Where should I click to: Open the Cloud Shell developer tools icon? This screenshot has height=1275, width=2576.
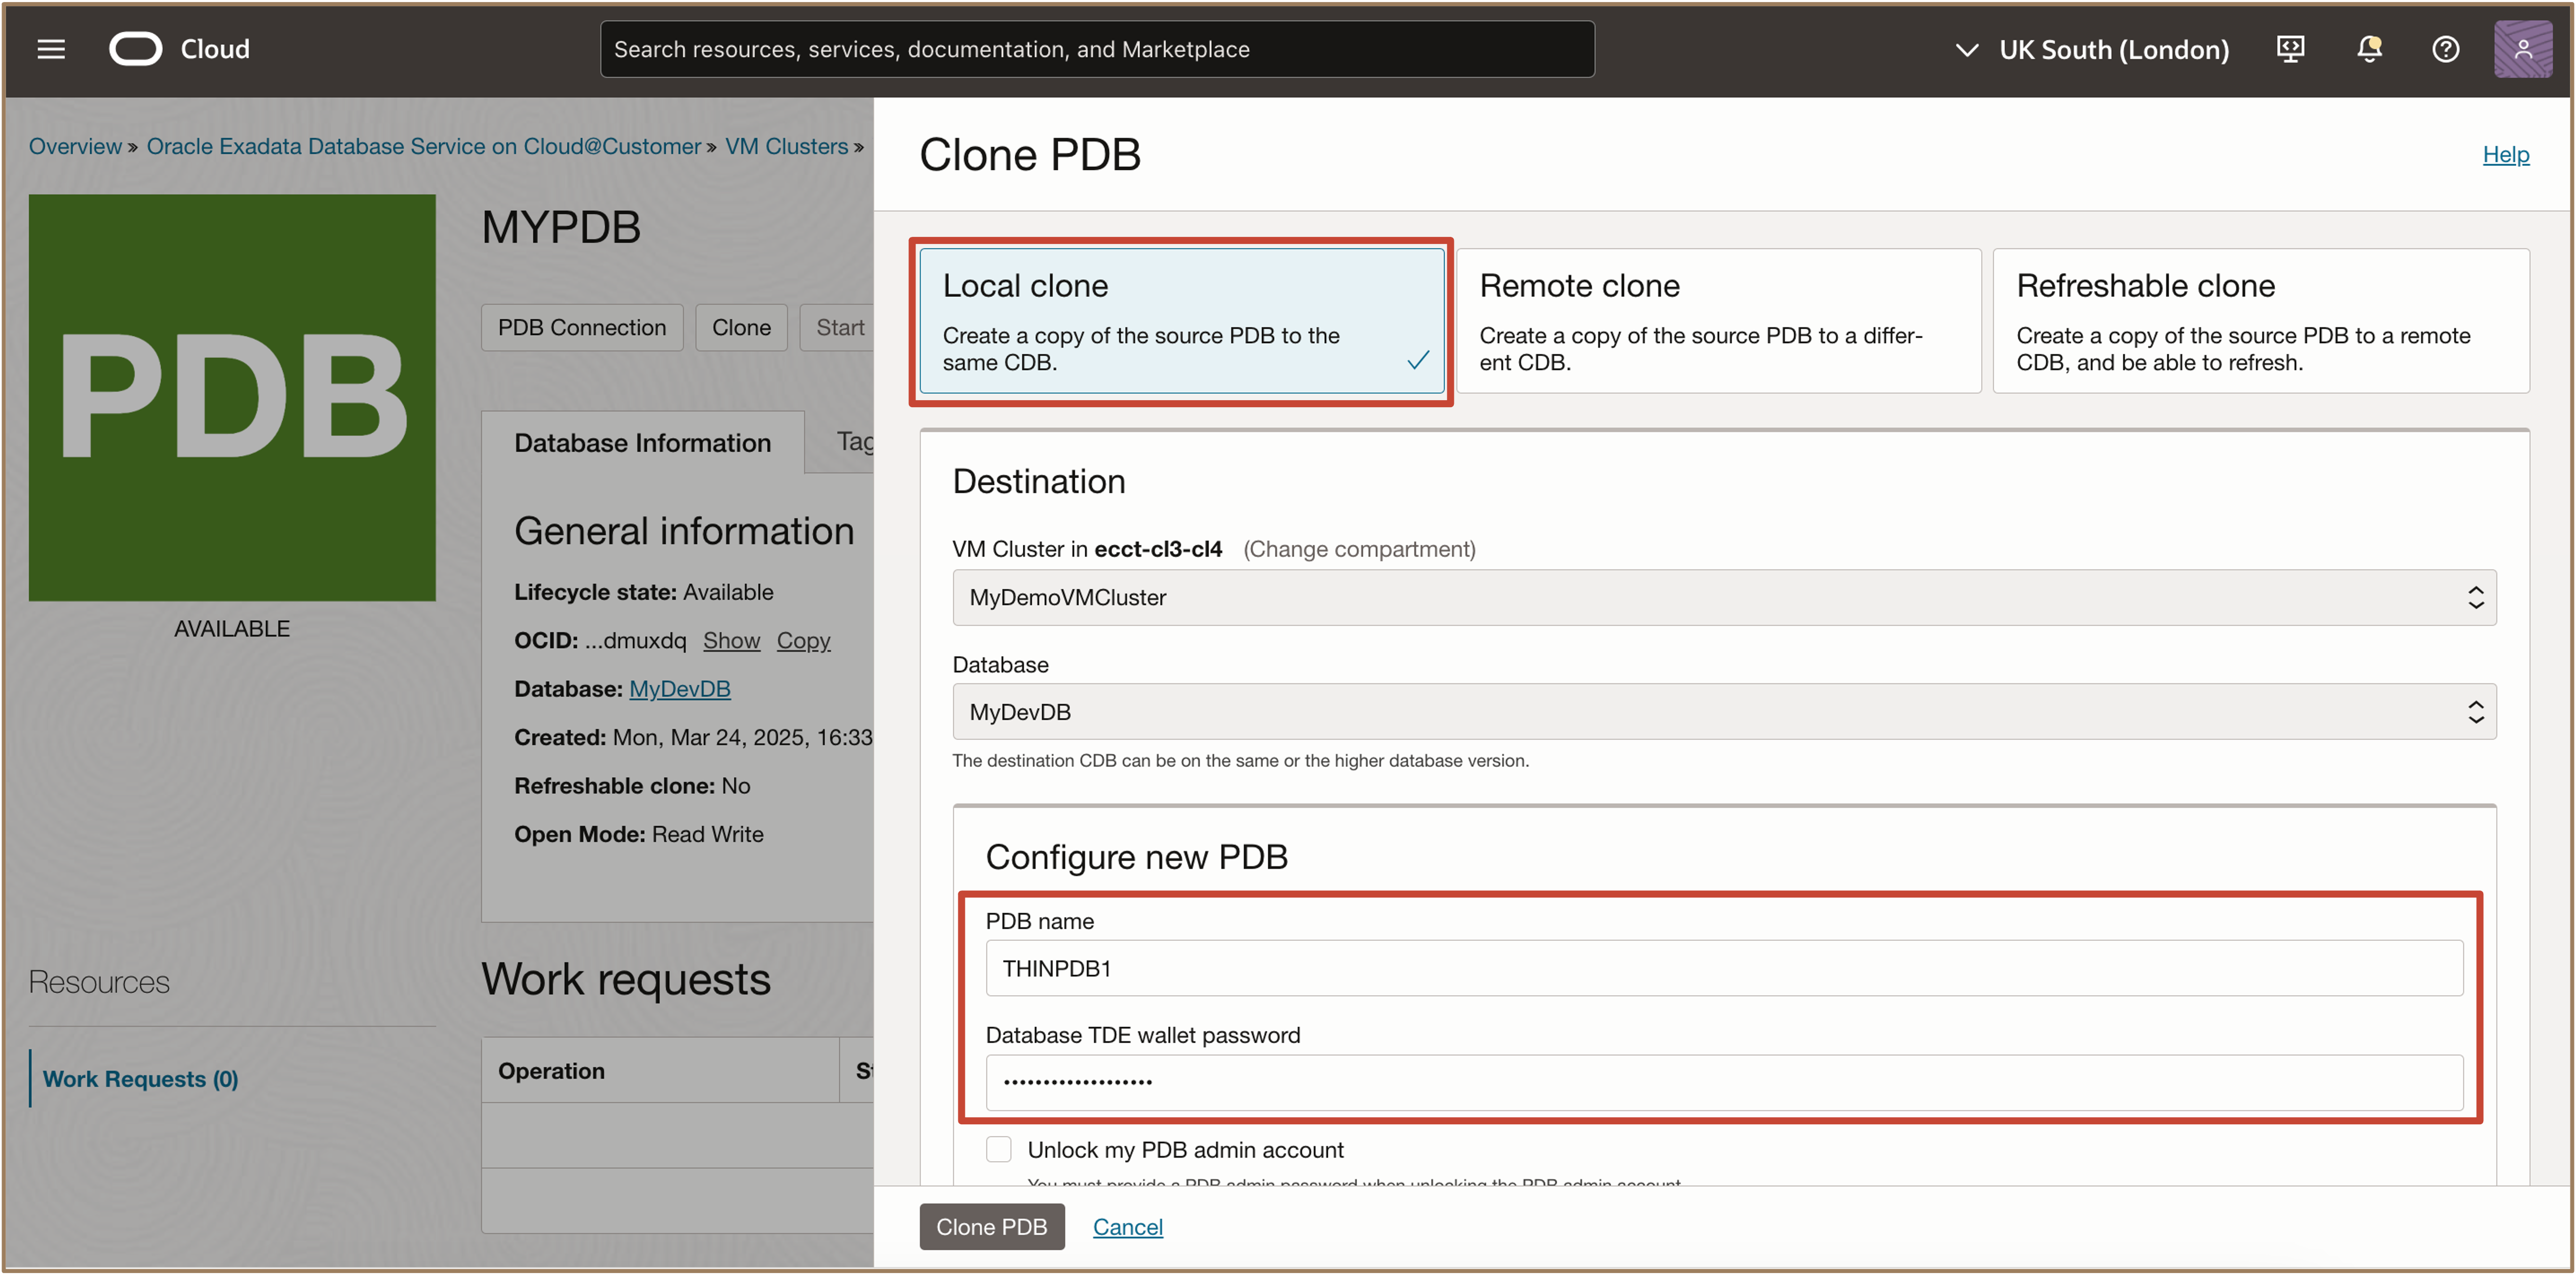2290,49
